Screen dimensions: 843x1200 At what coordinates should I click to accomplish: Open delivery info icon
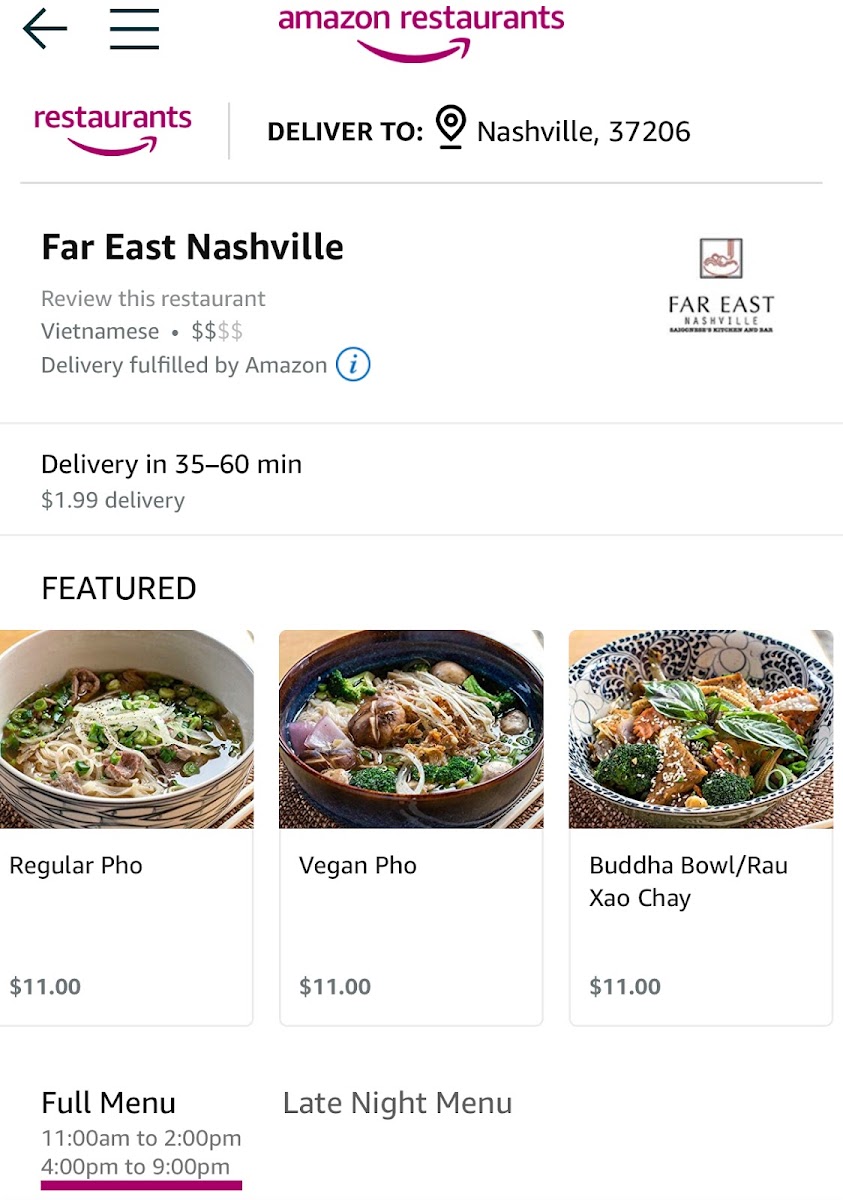[353, 365]
